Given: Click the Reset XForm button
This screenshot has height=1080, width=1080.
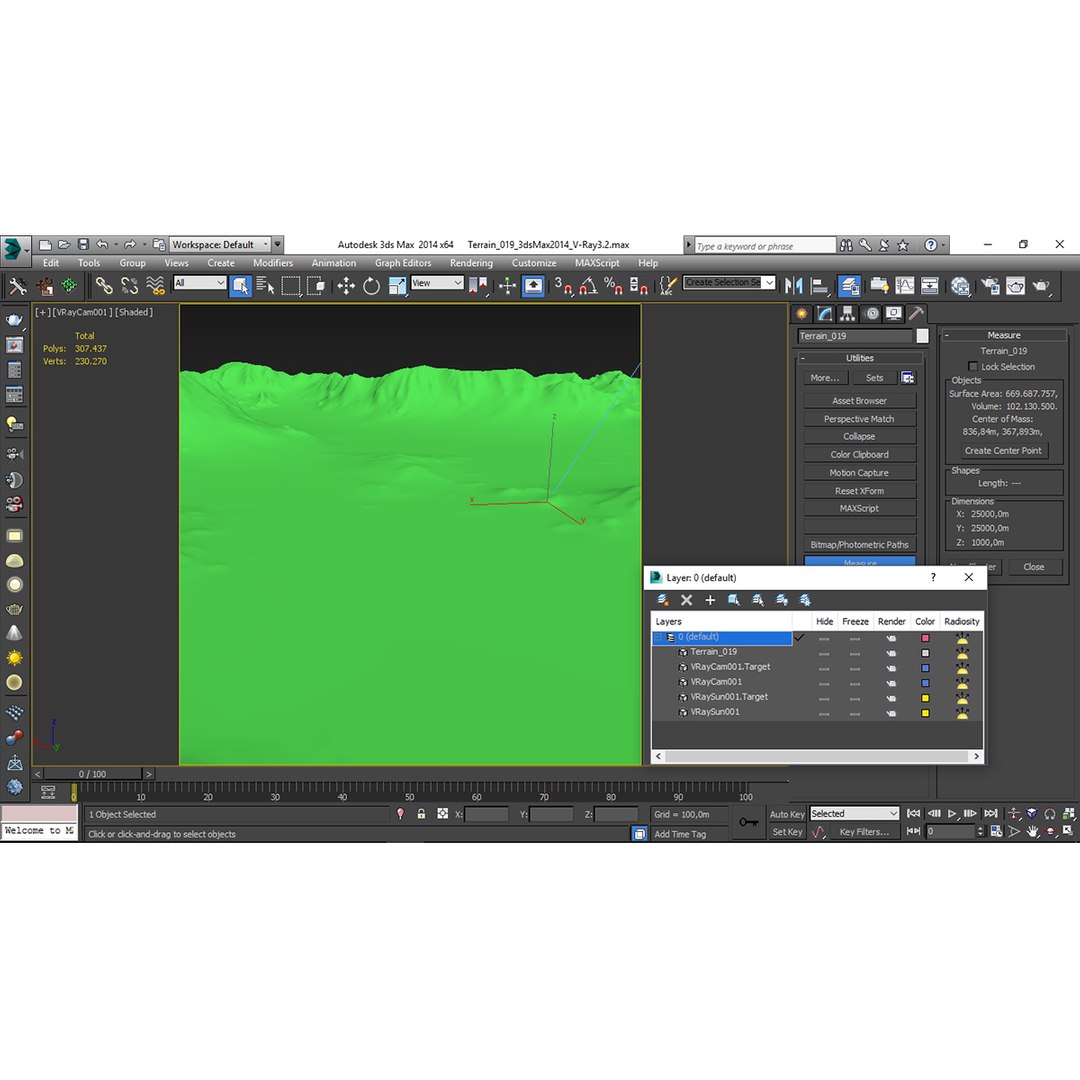Looking at the screenshot, I should pyautogui.click(x=860, y=491).
